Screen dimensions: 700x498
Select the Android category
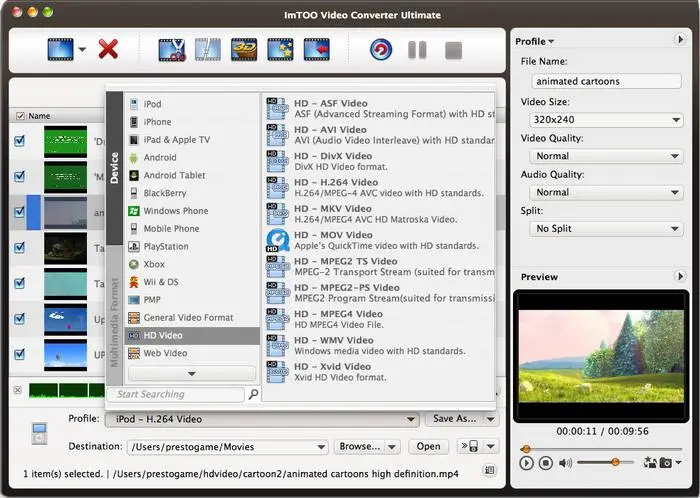point(192,158)
